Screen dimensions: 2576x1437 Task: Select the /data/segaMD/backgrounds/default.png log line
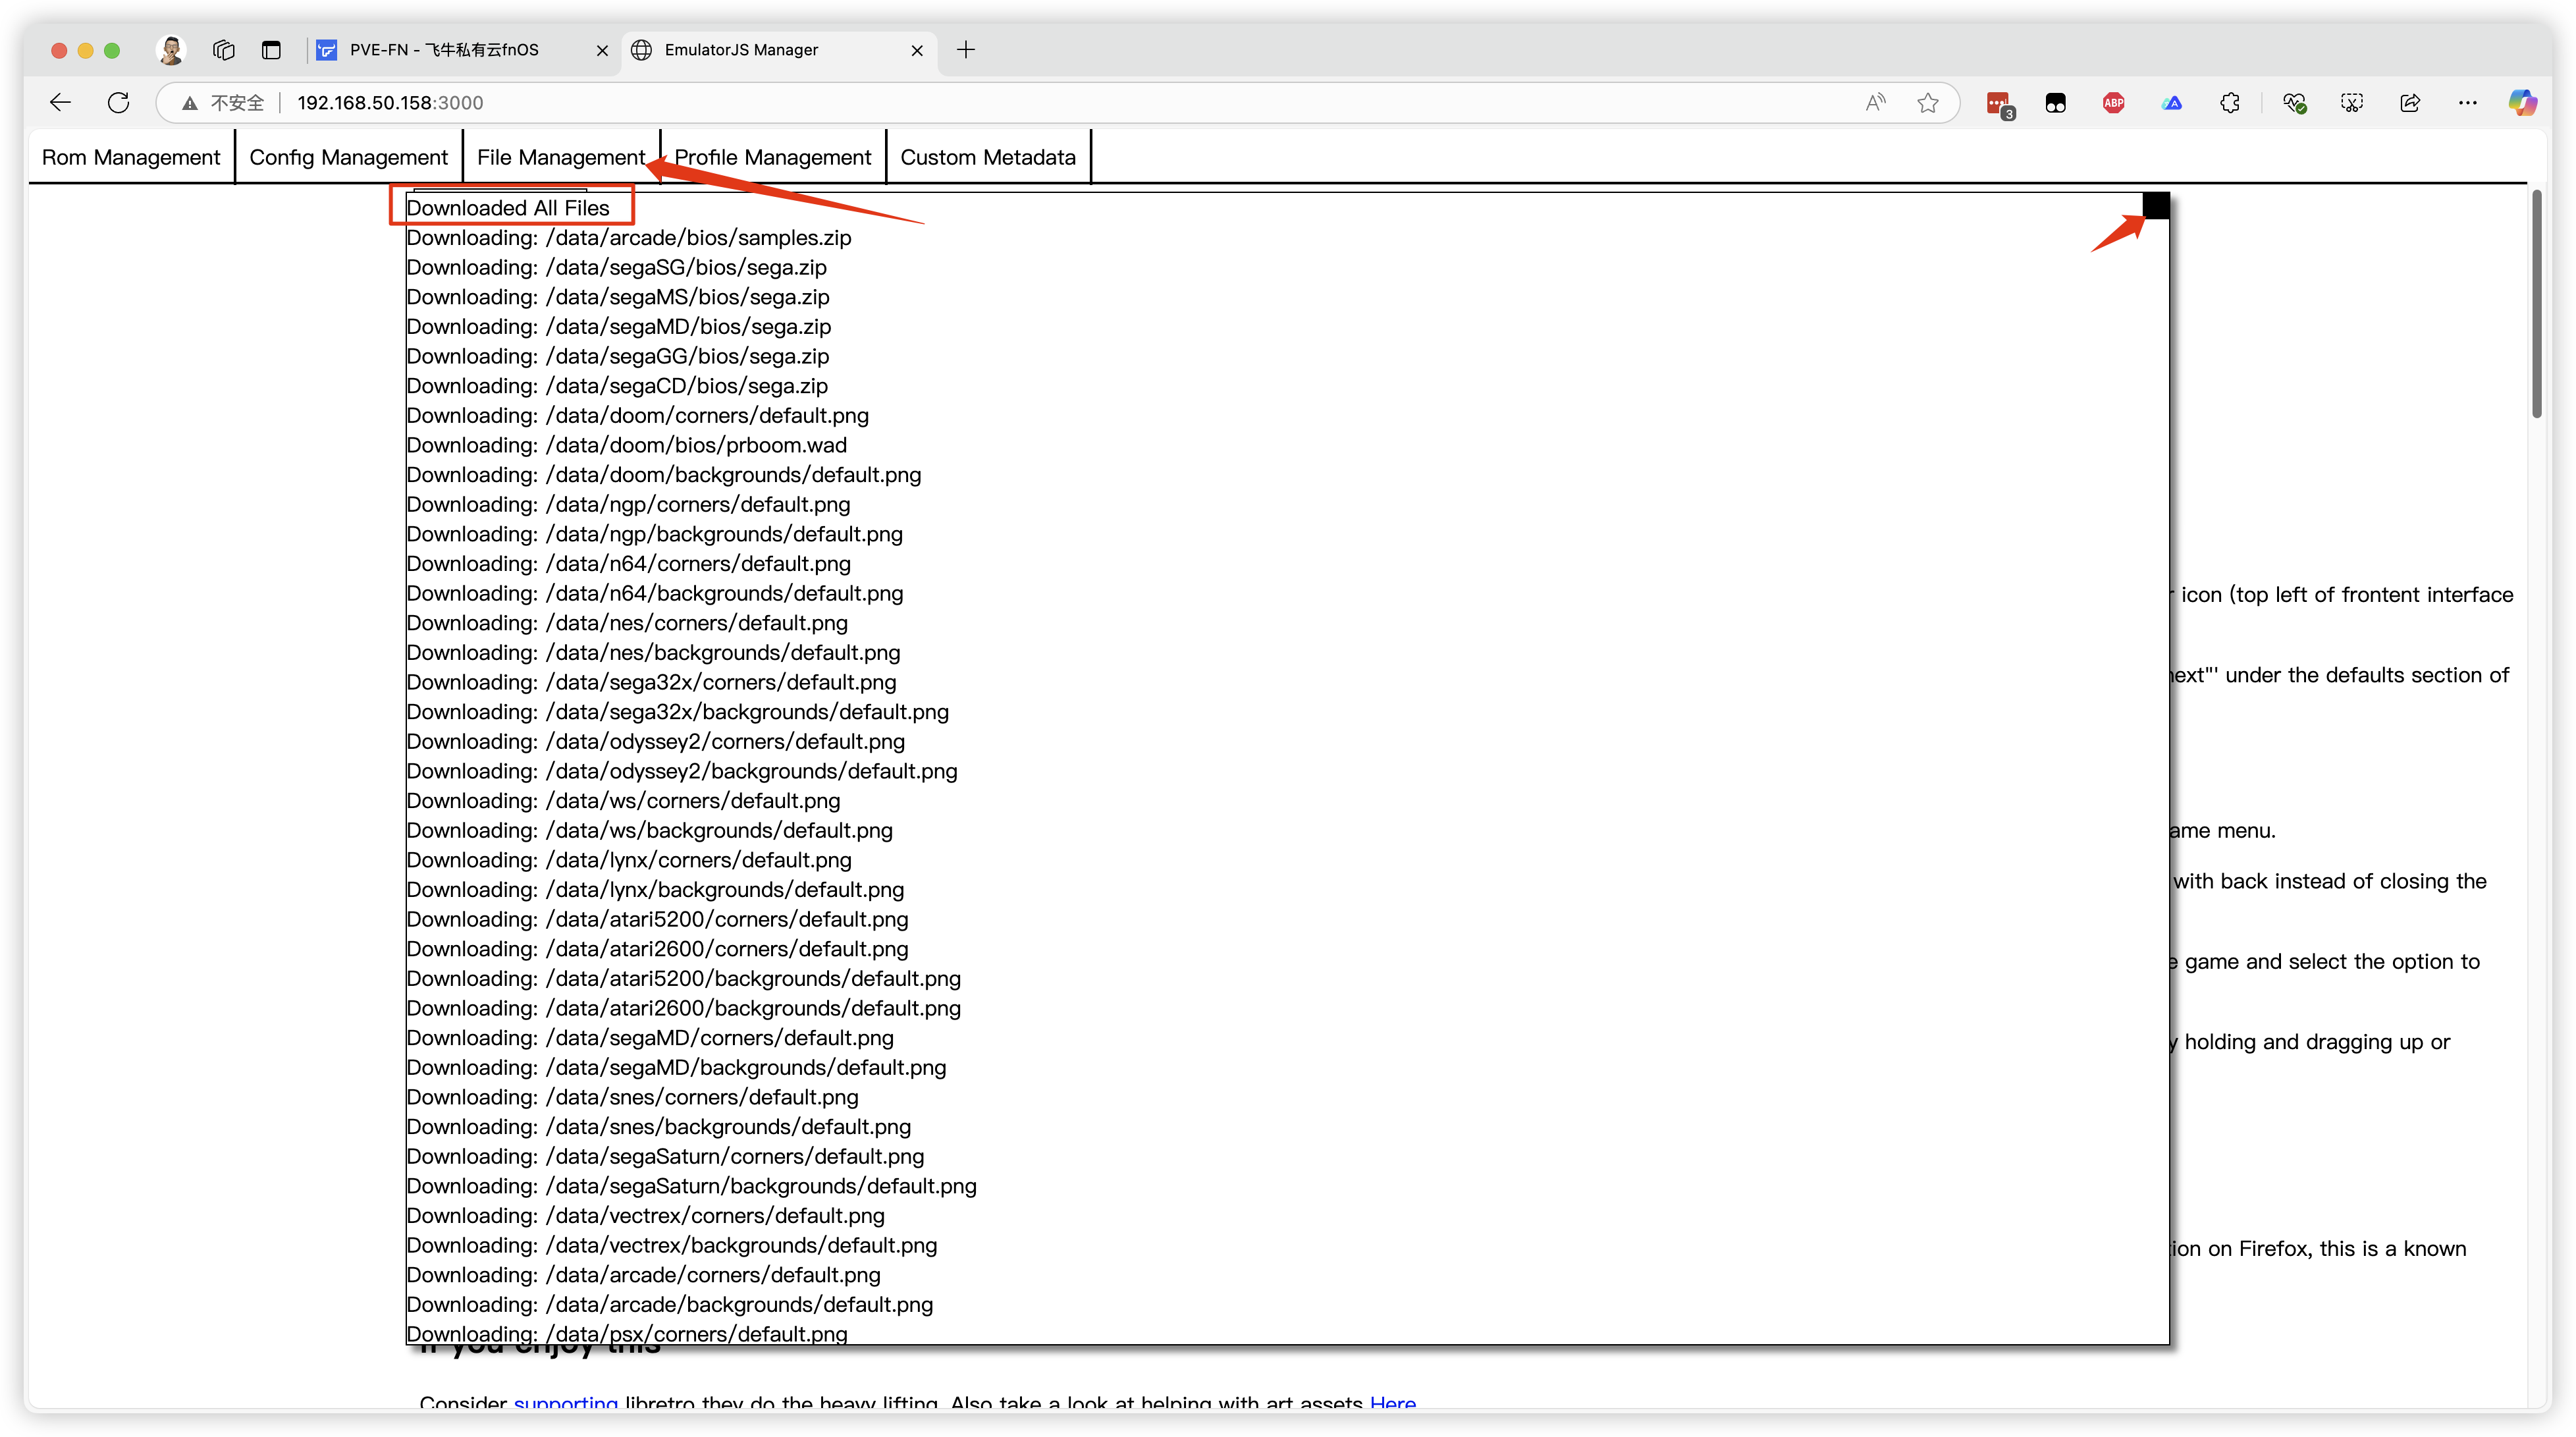click(x=676, y=1068)
